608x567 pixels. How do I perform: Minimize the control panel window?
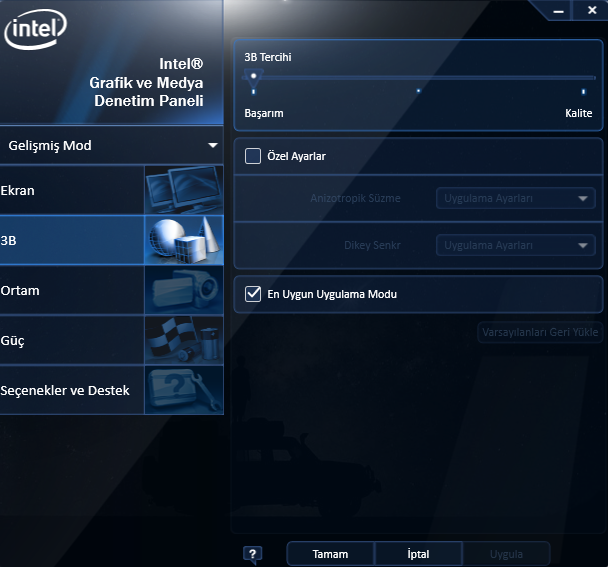558,11
